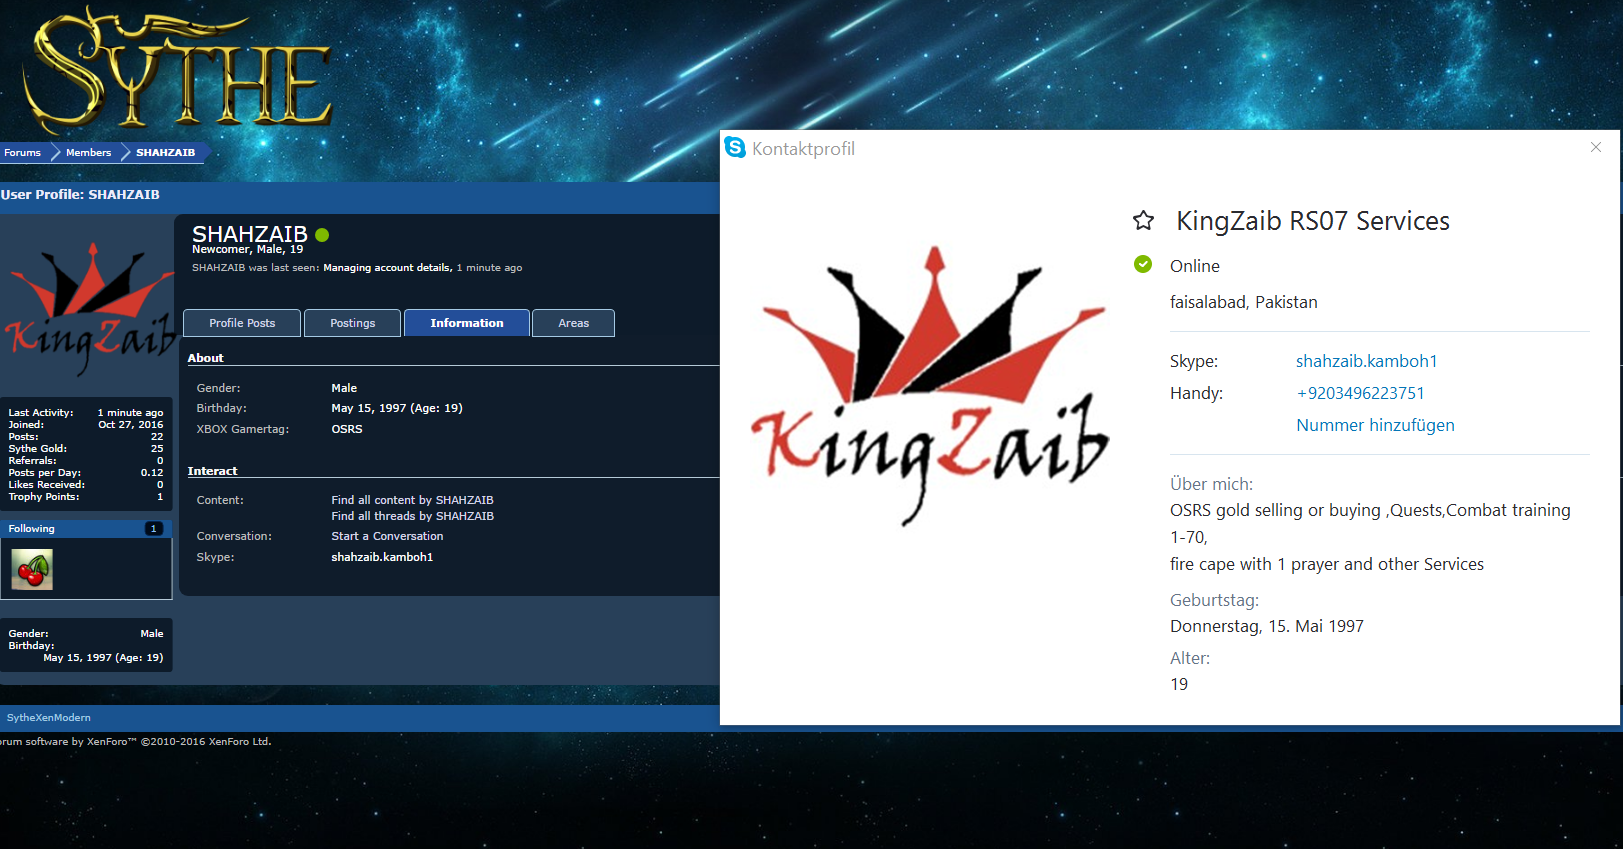Click Geburtstag value Donnerstag, 15. Mai 1997

click(1267, 626)
